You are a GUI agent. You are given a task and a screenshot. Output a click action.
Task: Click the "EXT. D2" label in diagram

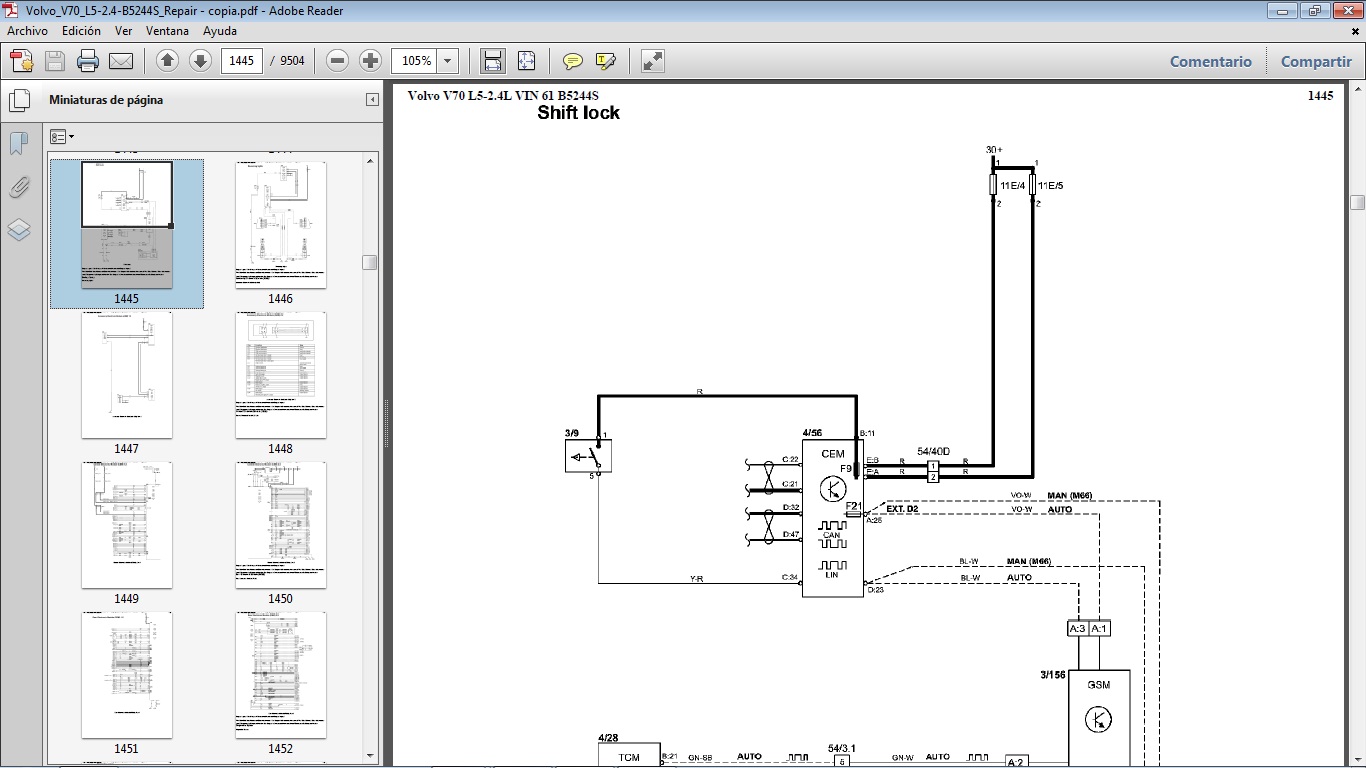[902, 510]
